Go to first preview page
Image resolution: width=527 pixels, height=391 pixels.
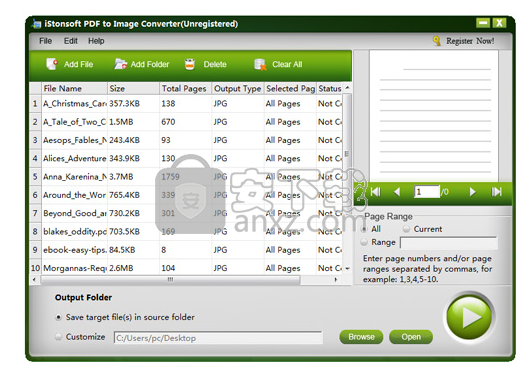(x=375, y=192)
